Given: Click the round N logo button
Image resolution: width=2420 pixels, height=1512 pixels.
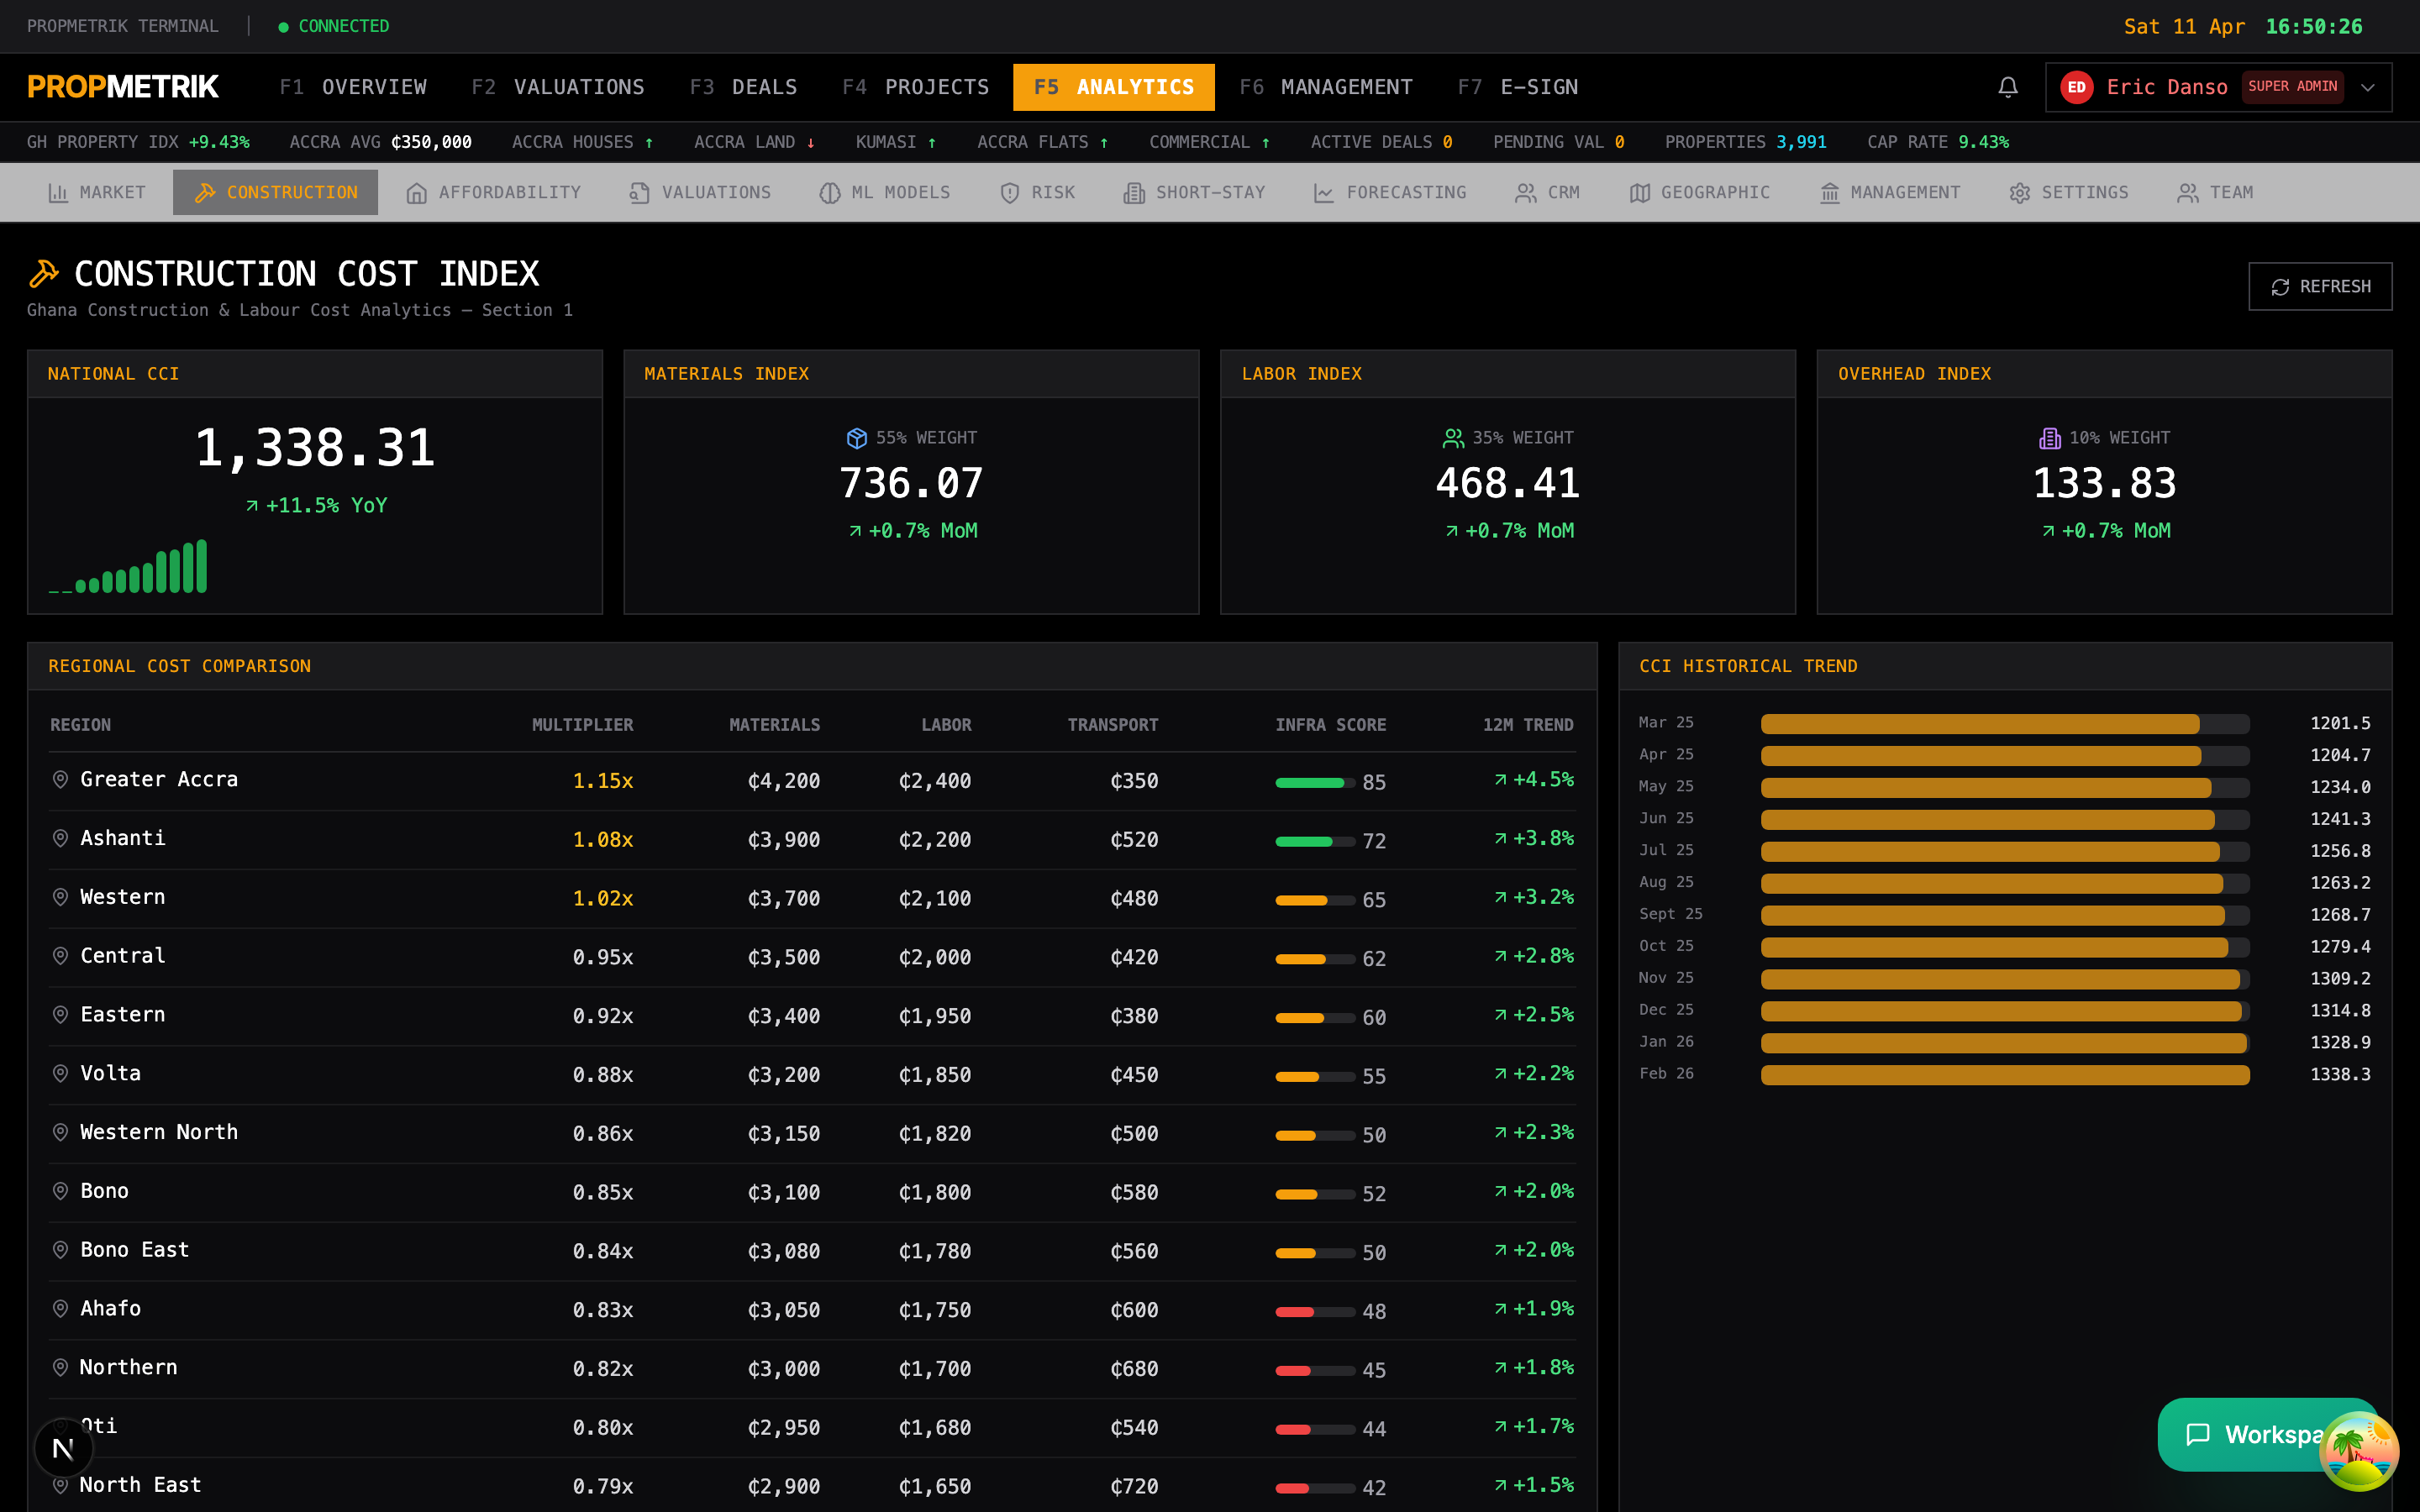Looking at the screenshot, I should coord(63,1448).
